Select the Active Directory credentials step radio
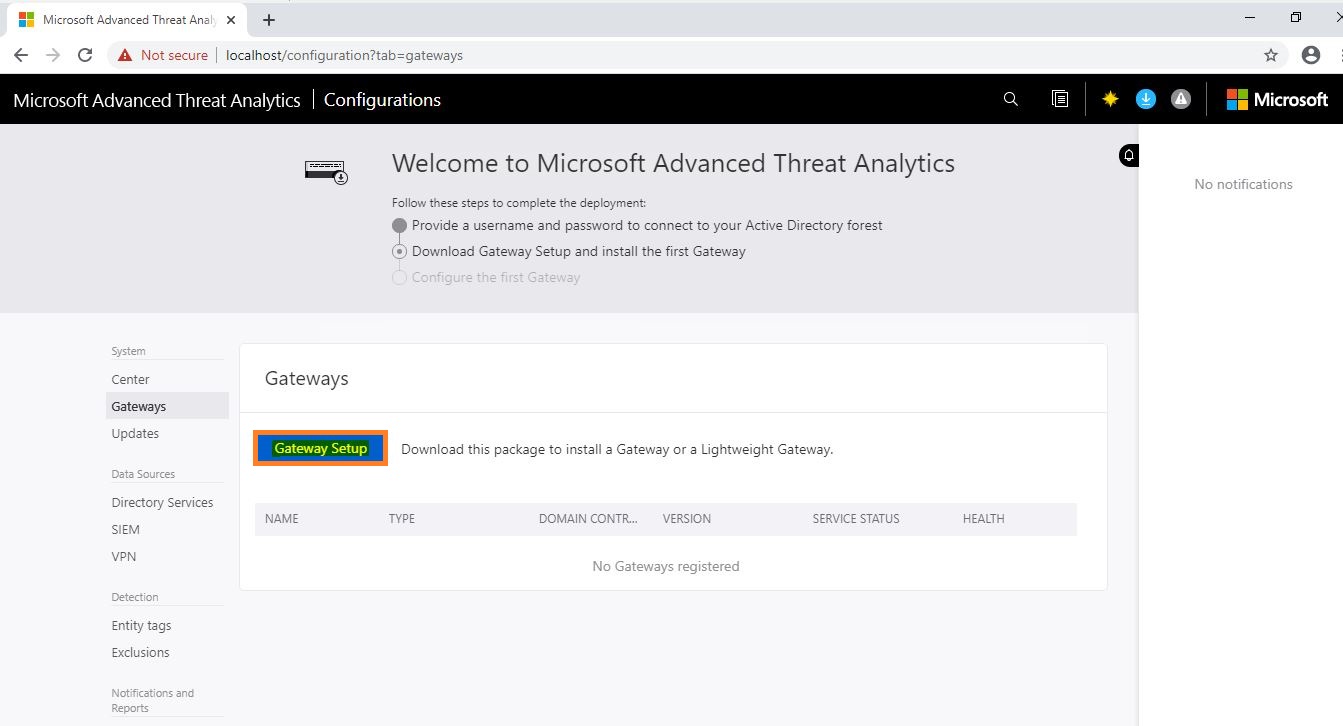The width and height of the screenshot is (1343, 726). (x=400, y=226)
